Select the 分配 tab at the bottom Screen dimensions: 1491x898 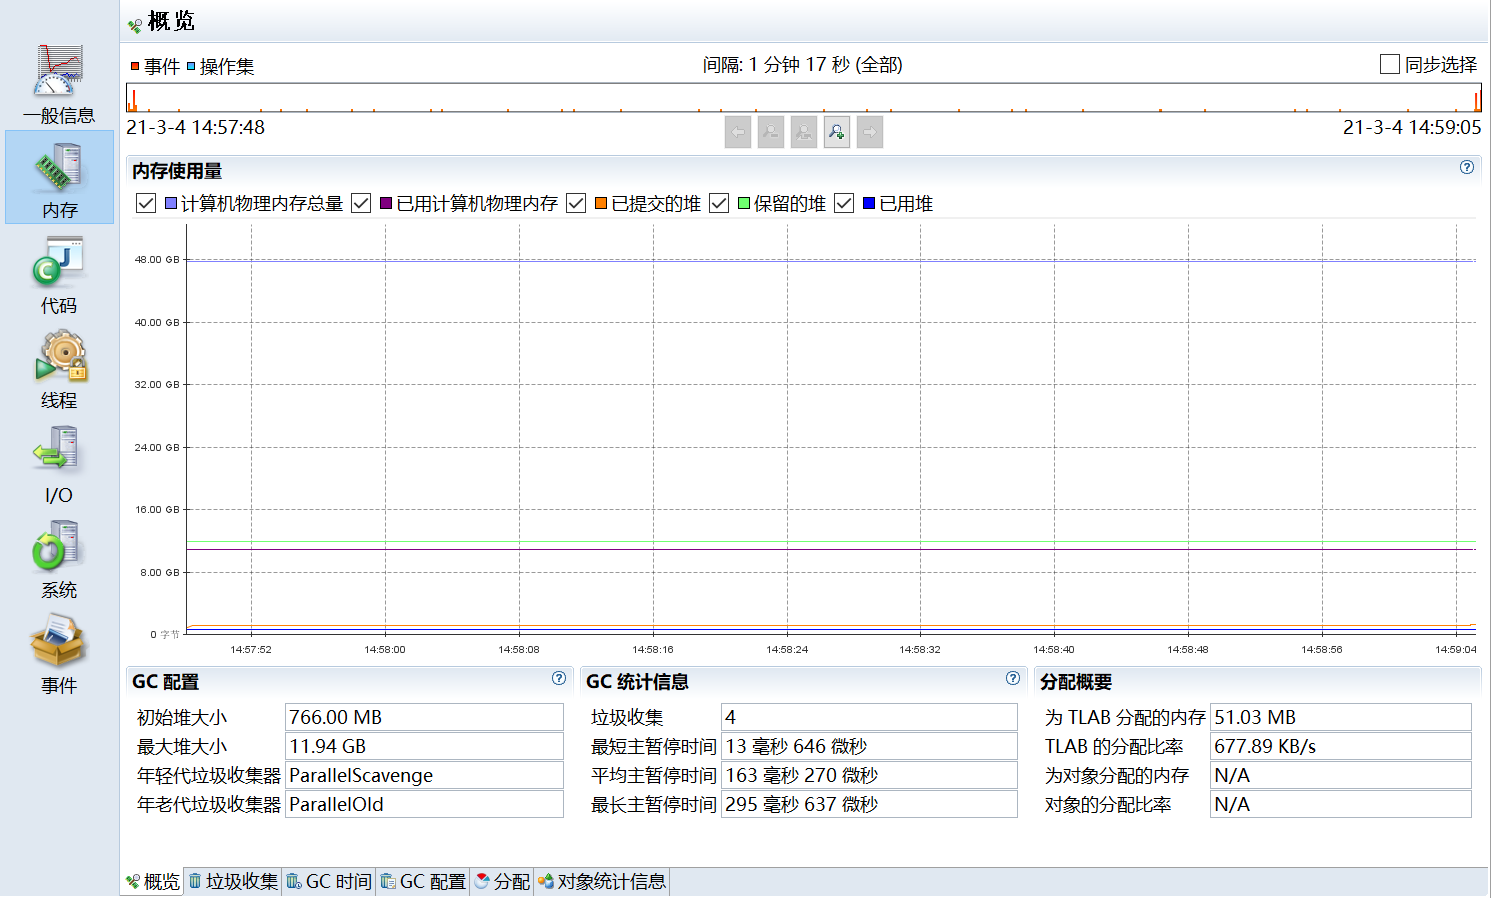click(501, 881)
